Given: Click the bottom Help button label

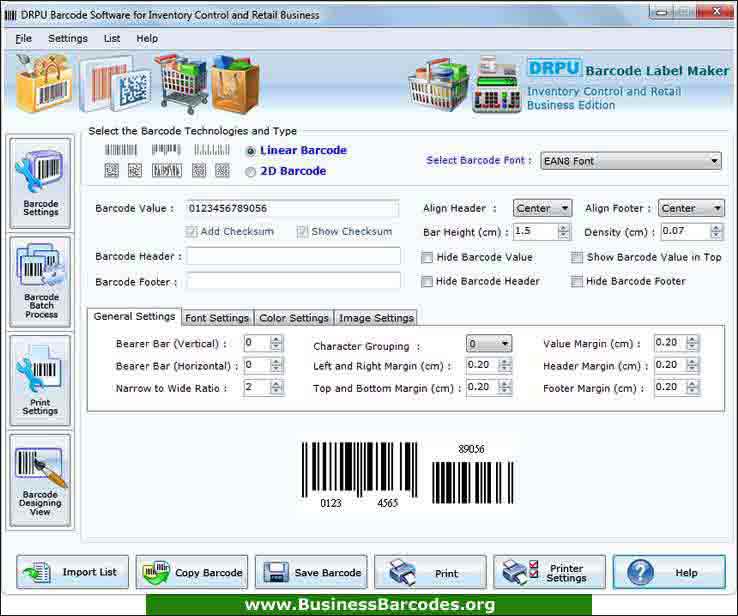Looking at the screenshot, I should pos(686,573).
